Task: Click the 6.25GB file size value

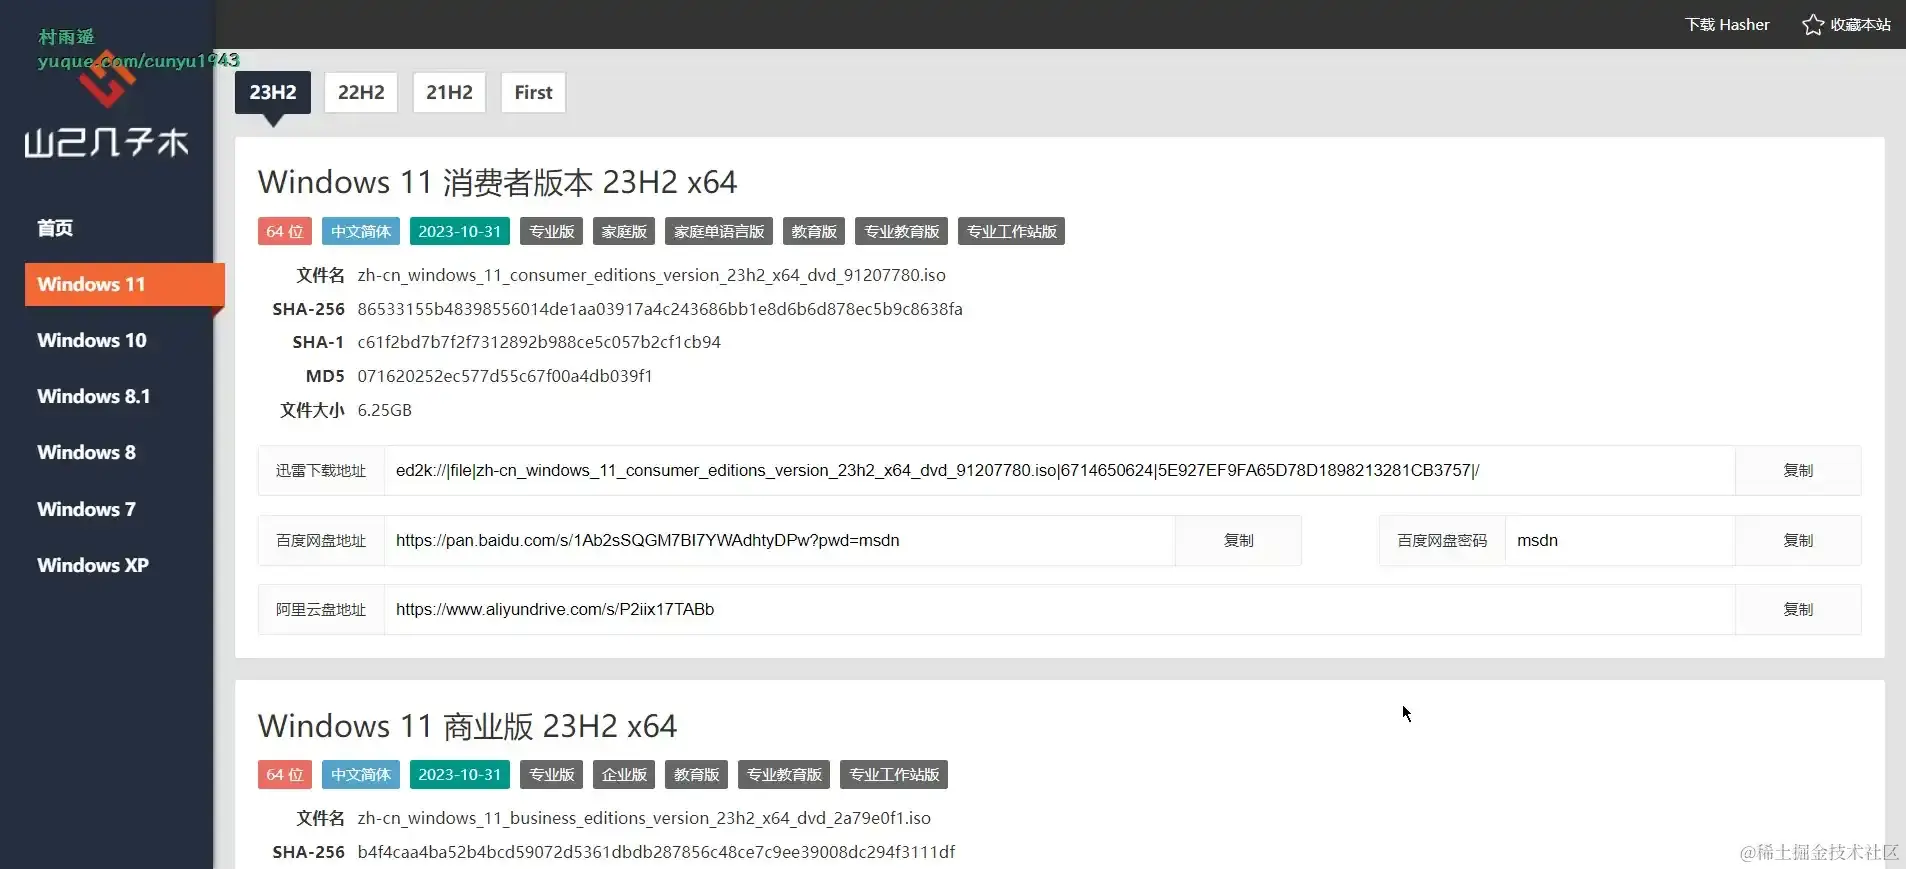Action: (x=385, y=410)
